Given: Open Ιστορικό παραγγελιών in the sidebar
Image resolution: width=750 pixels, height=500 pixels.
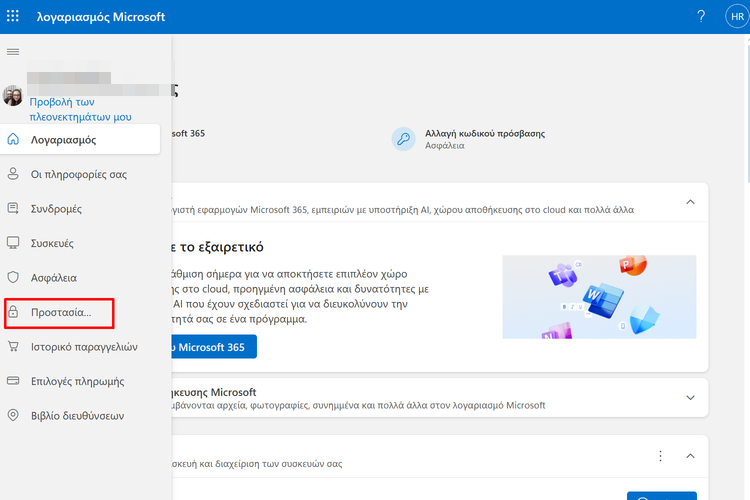Looking at the screenshot, I should (84, 347).
